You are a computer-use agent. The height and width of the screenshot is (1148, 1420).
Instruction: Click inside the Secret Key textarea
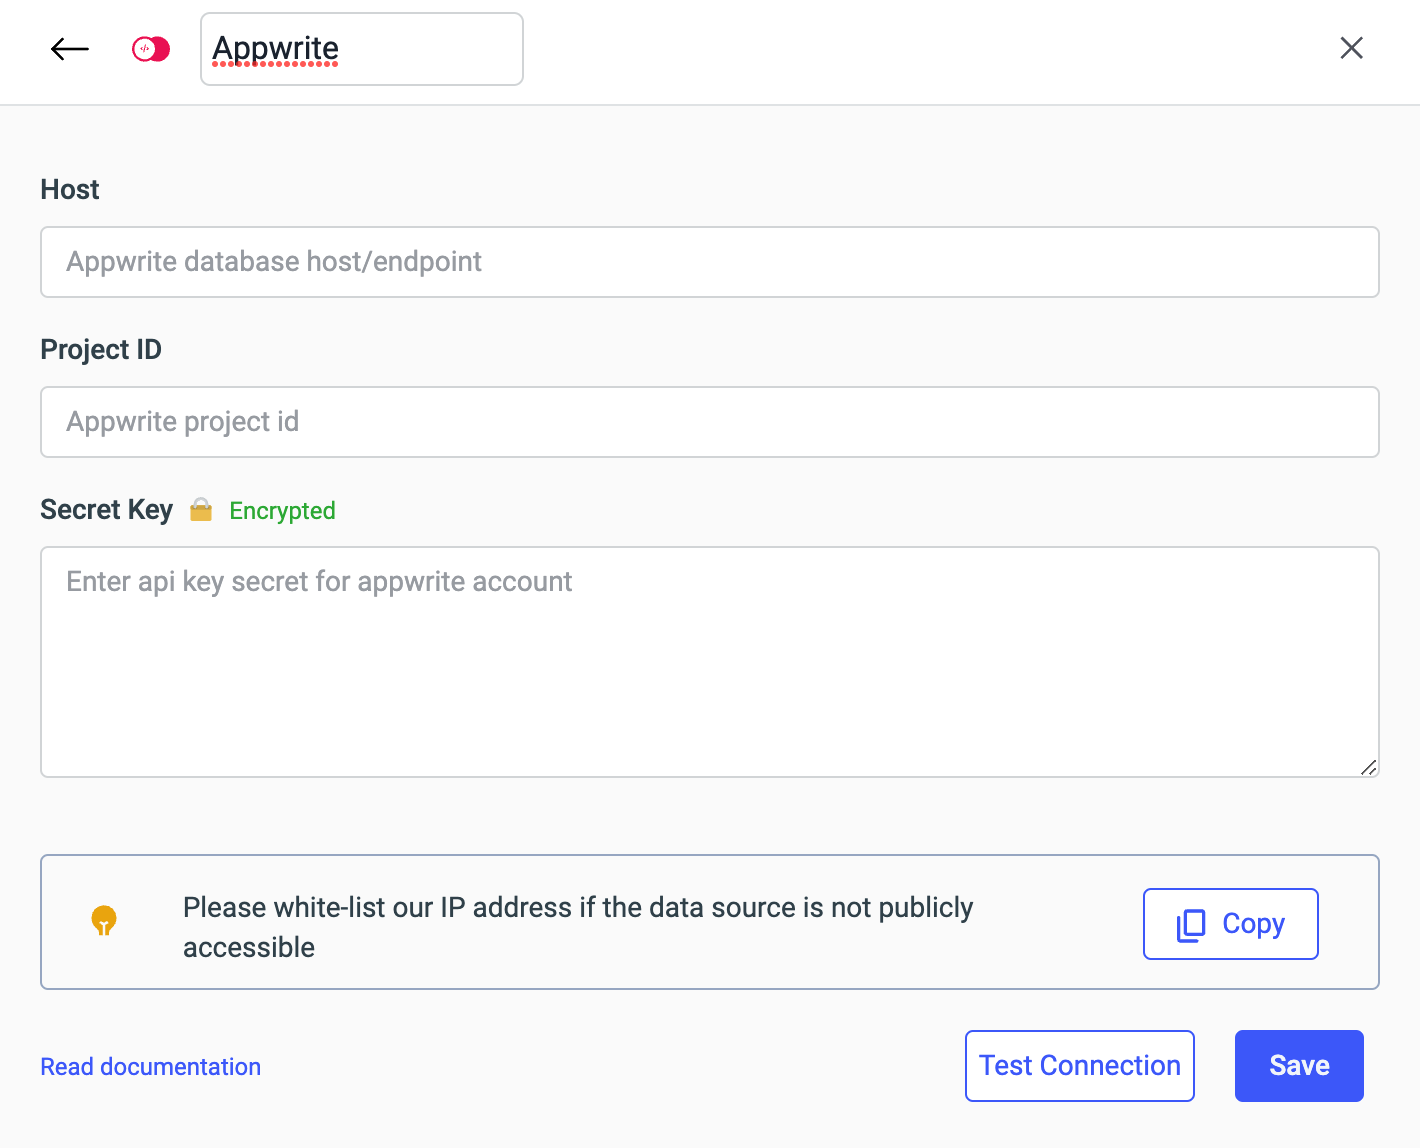coord(709,662)
